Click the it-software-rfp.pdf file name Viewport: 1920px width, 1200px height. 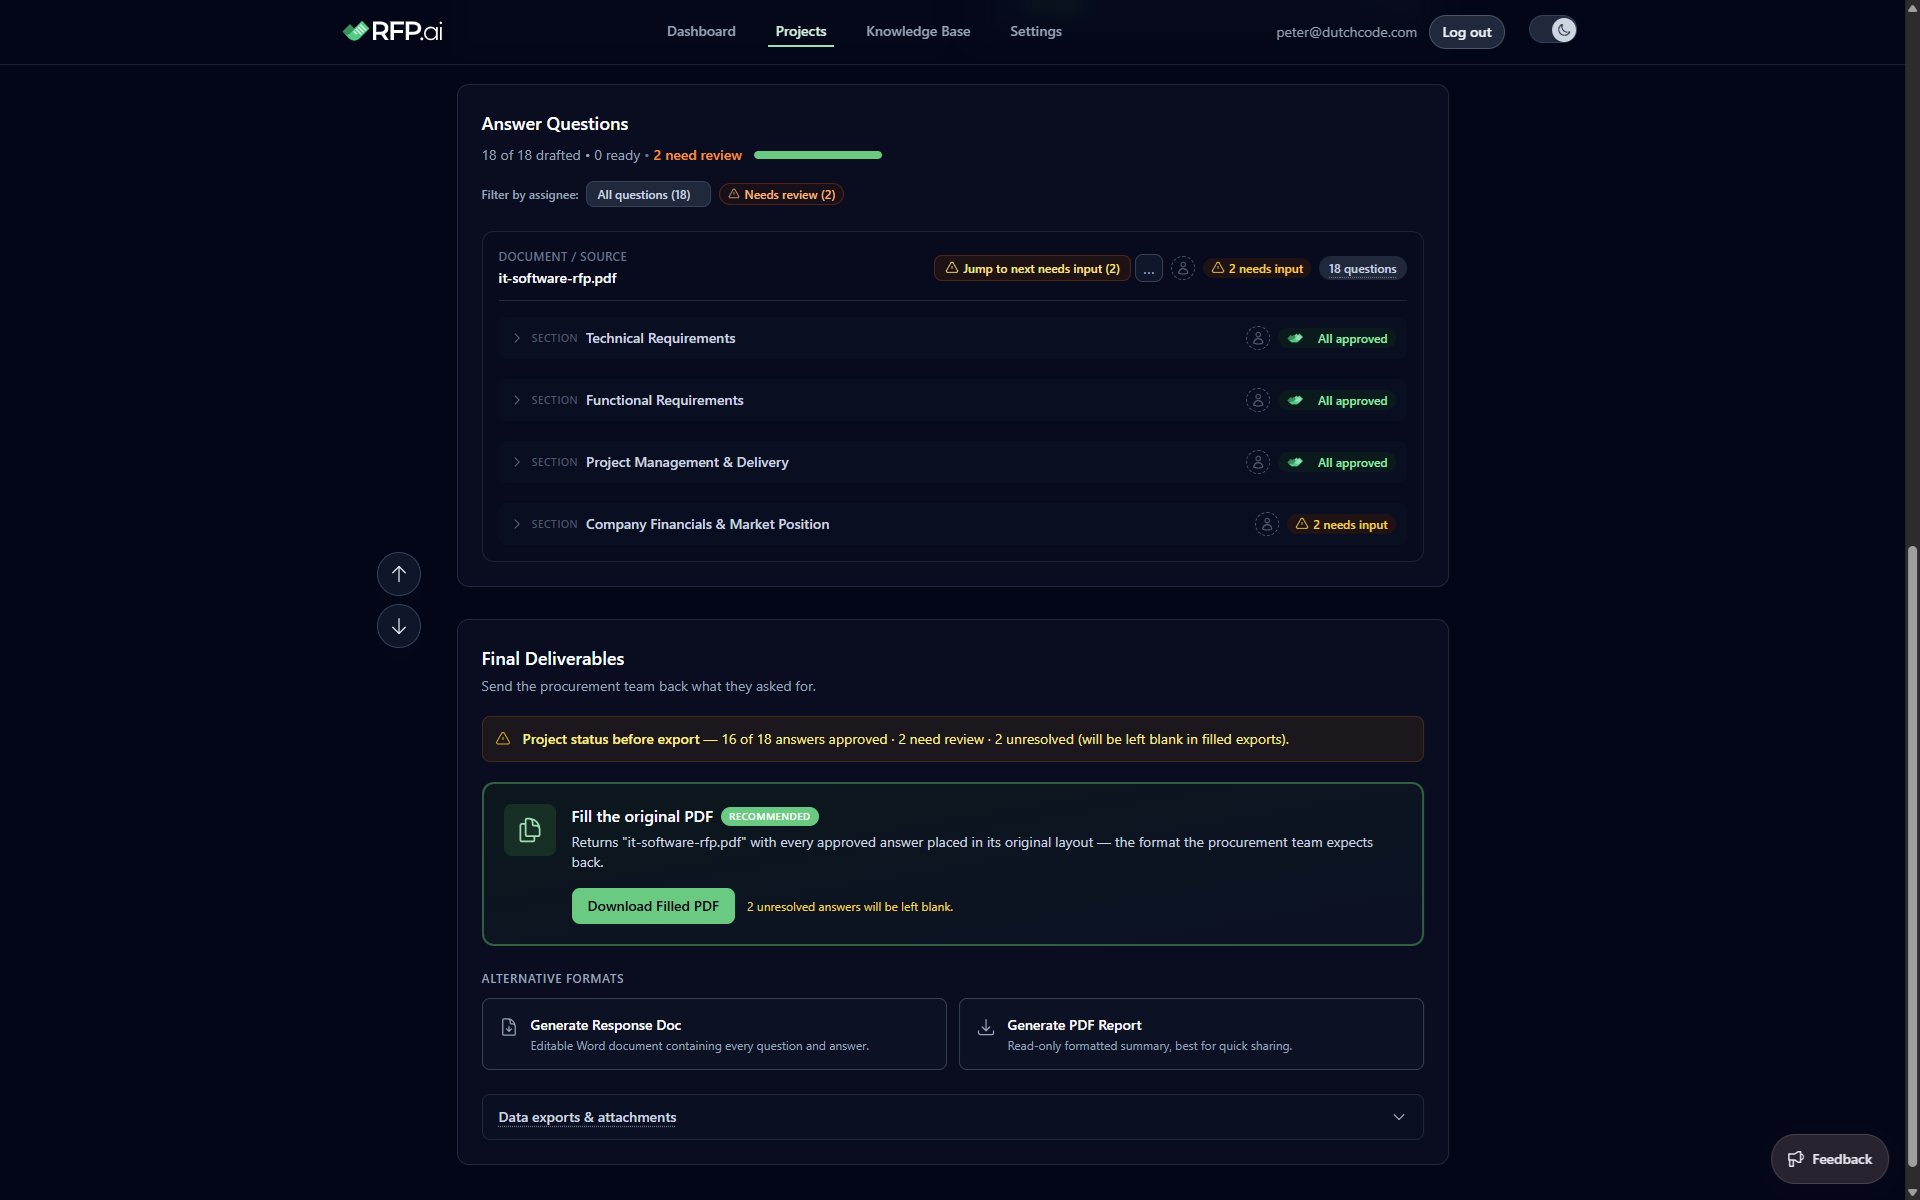557,278
